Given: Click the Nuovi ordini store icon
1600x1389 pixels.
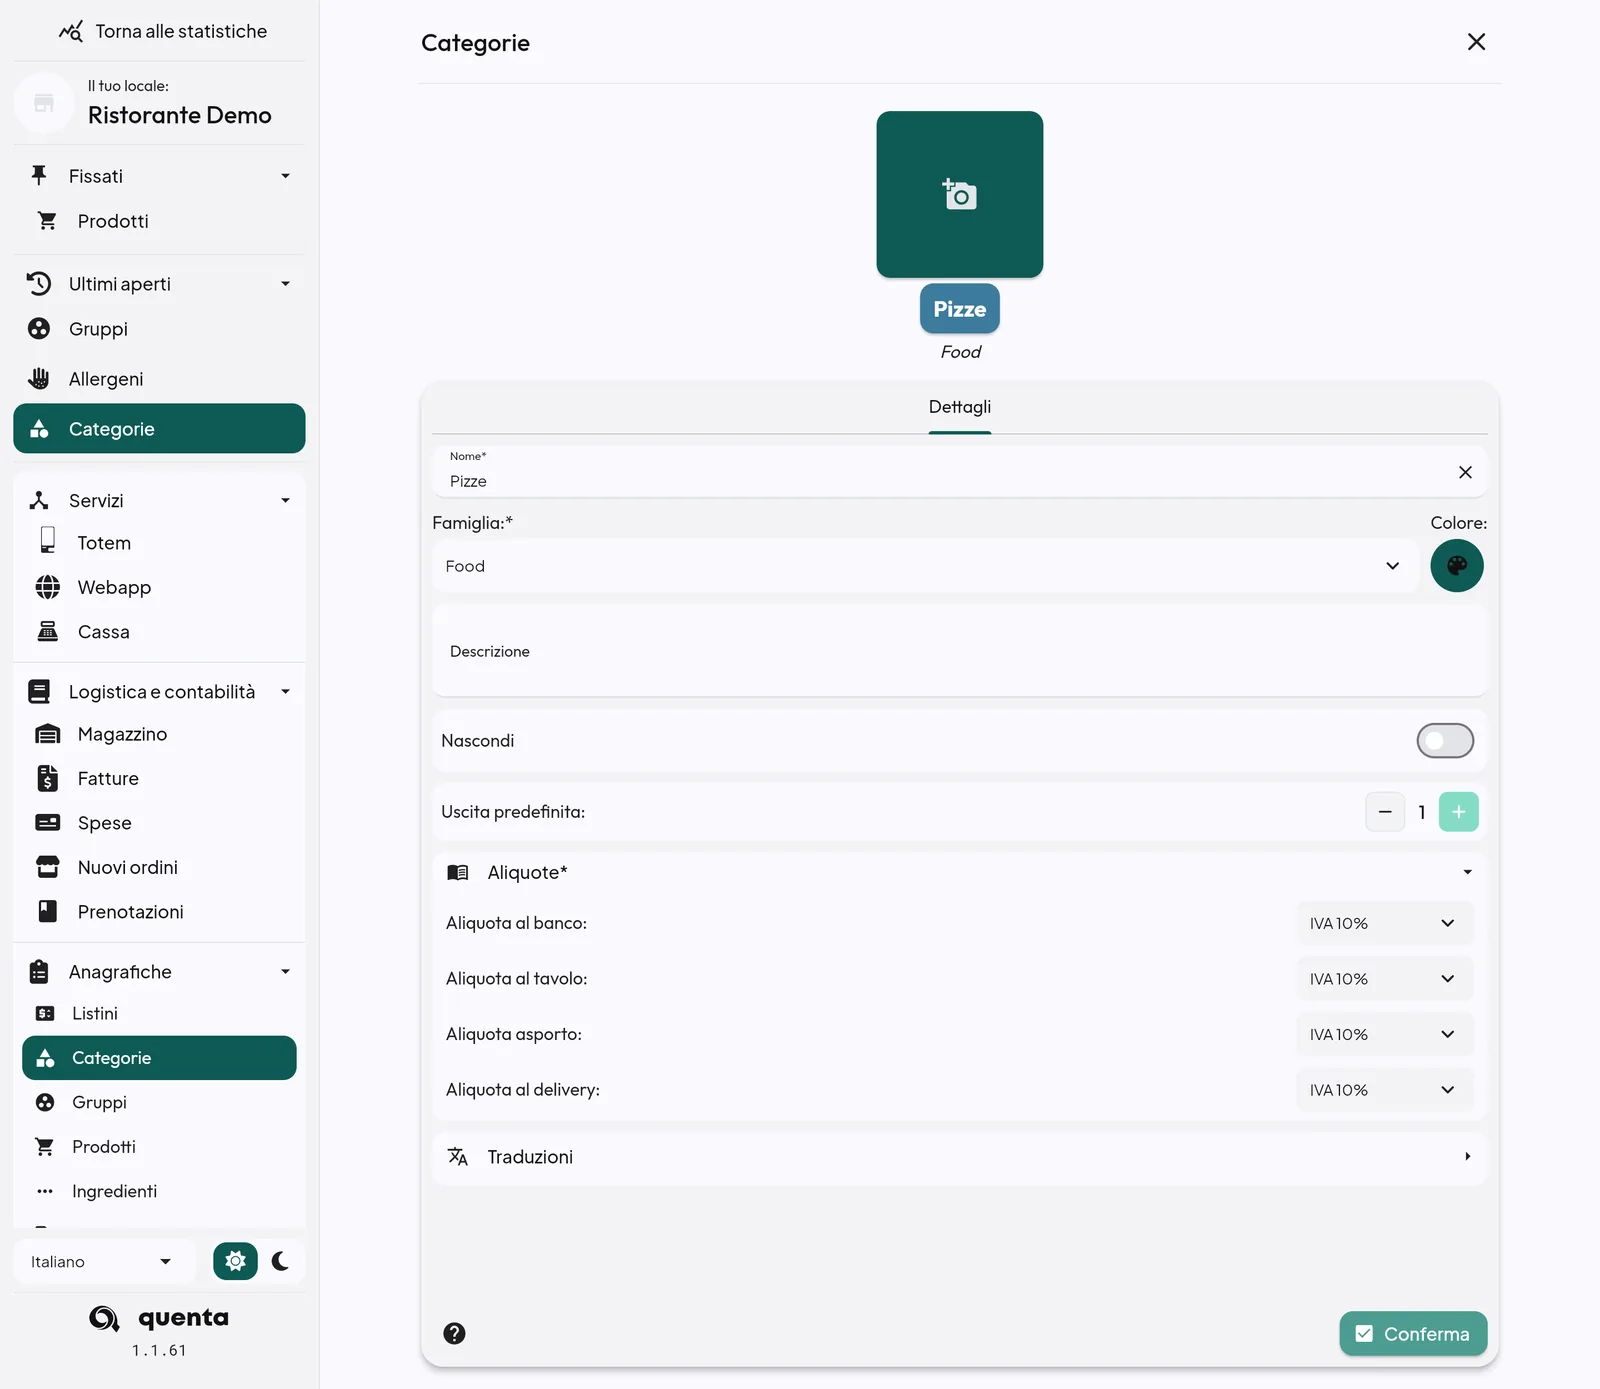Looking at the screenshot, I should 47,867.
